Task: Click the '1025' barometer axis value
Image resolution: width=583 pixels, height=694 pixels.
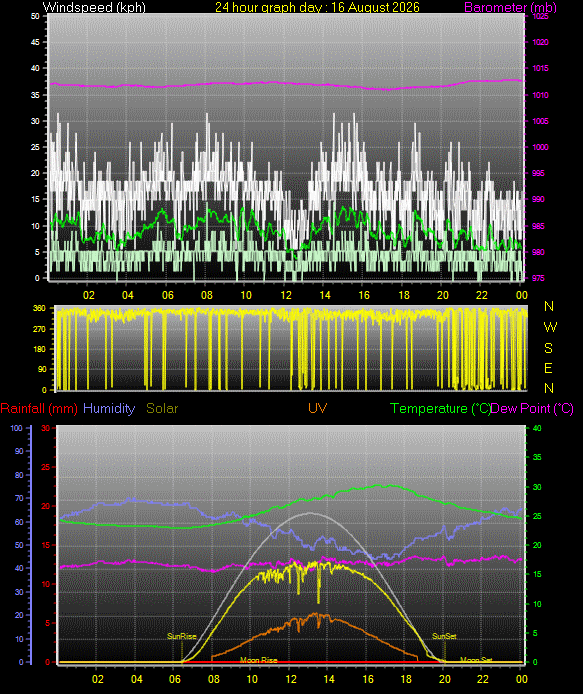Action: (541, 16)
